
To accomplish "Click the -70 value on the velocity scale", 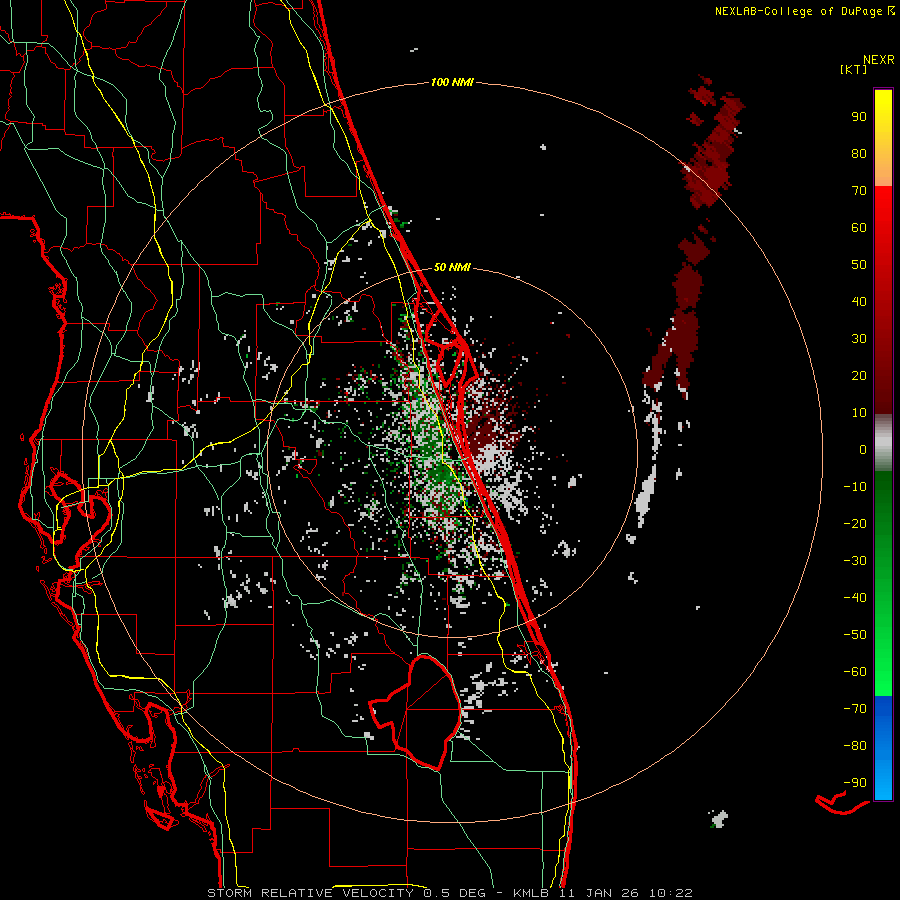I will (x=855, y=708).
